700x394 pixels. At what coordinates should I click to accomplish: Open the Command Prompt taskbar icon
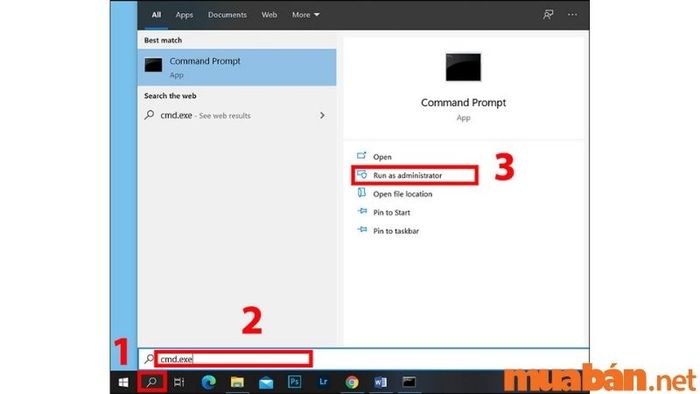pyautogui.click(x=409, y=382)
